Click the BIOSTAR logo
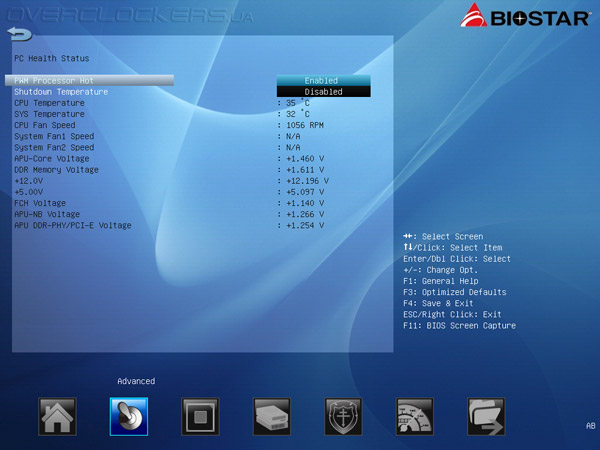 (525, 16)
